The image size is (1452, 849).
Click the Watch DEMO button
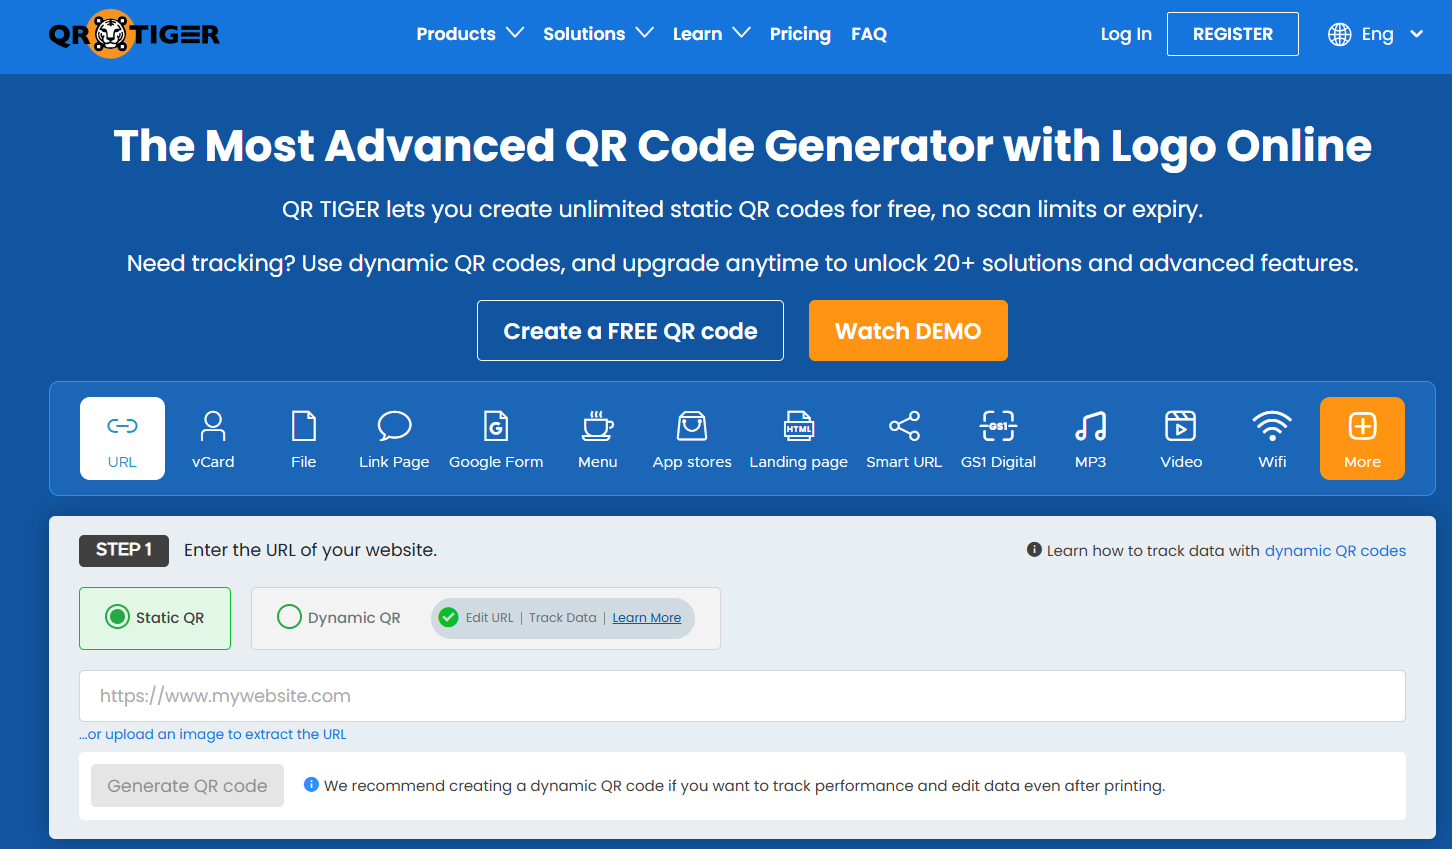point(907,331)
